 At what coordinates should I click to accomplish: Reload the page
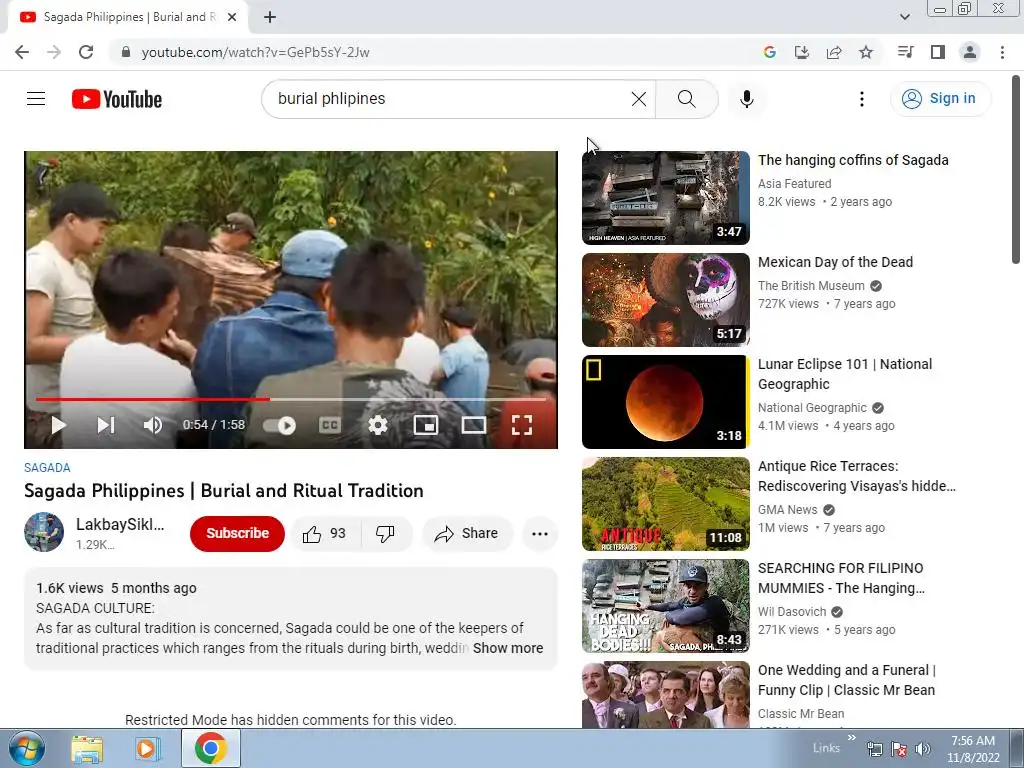click(86, 52)
